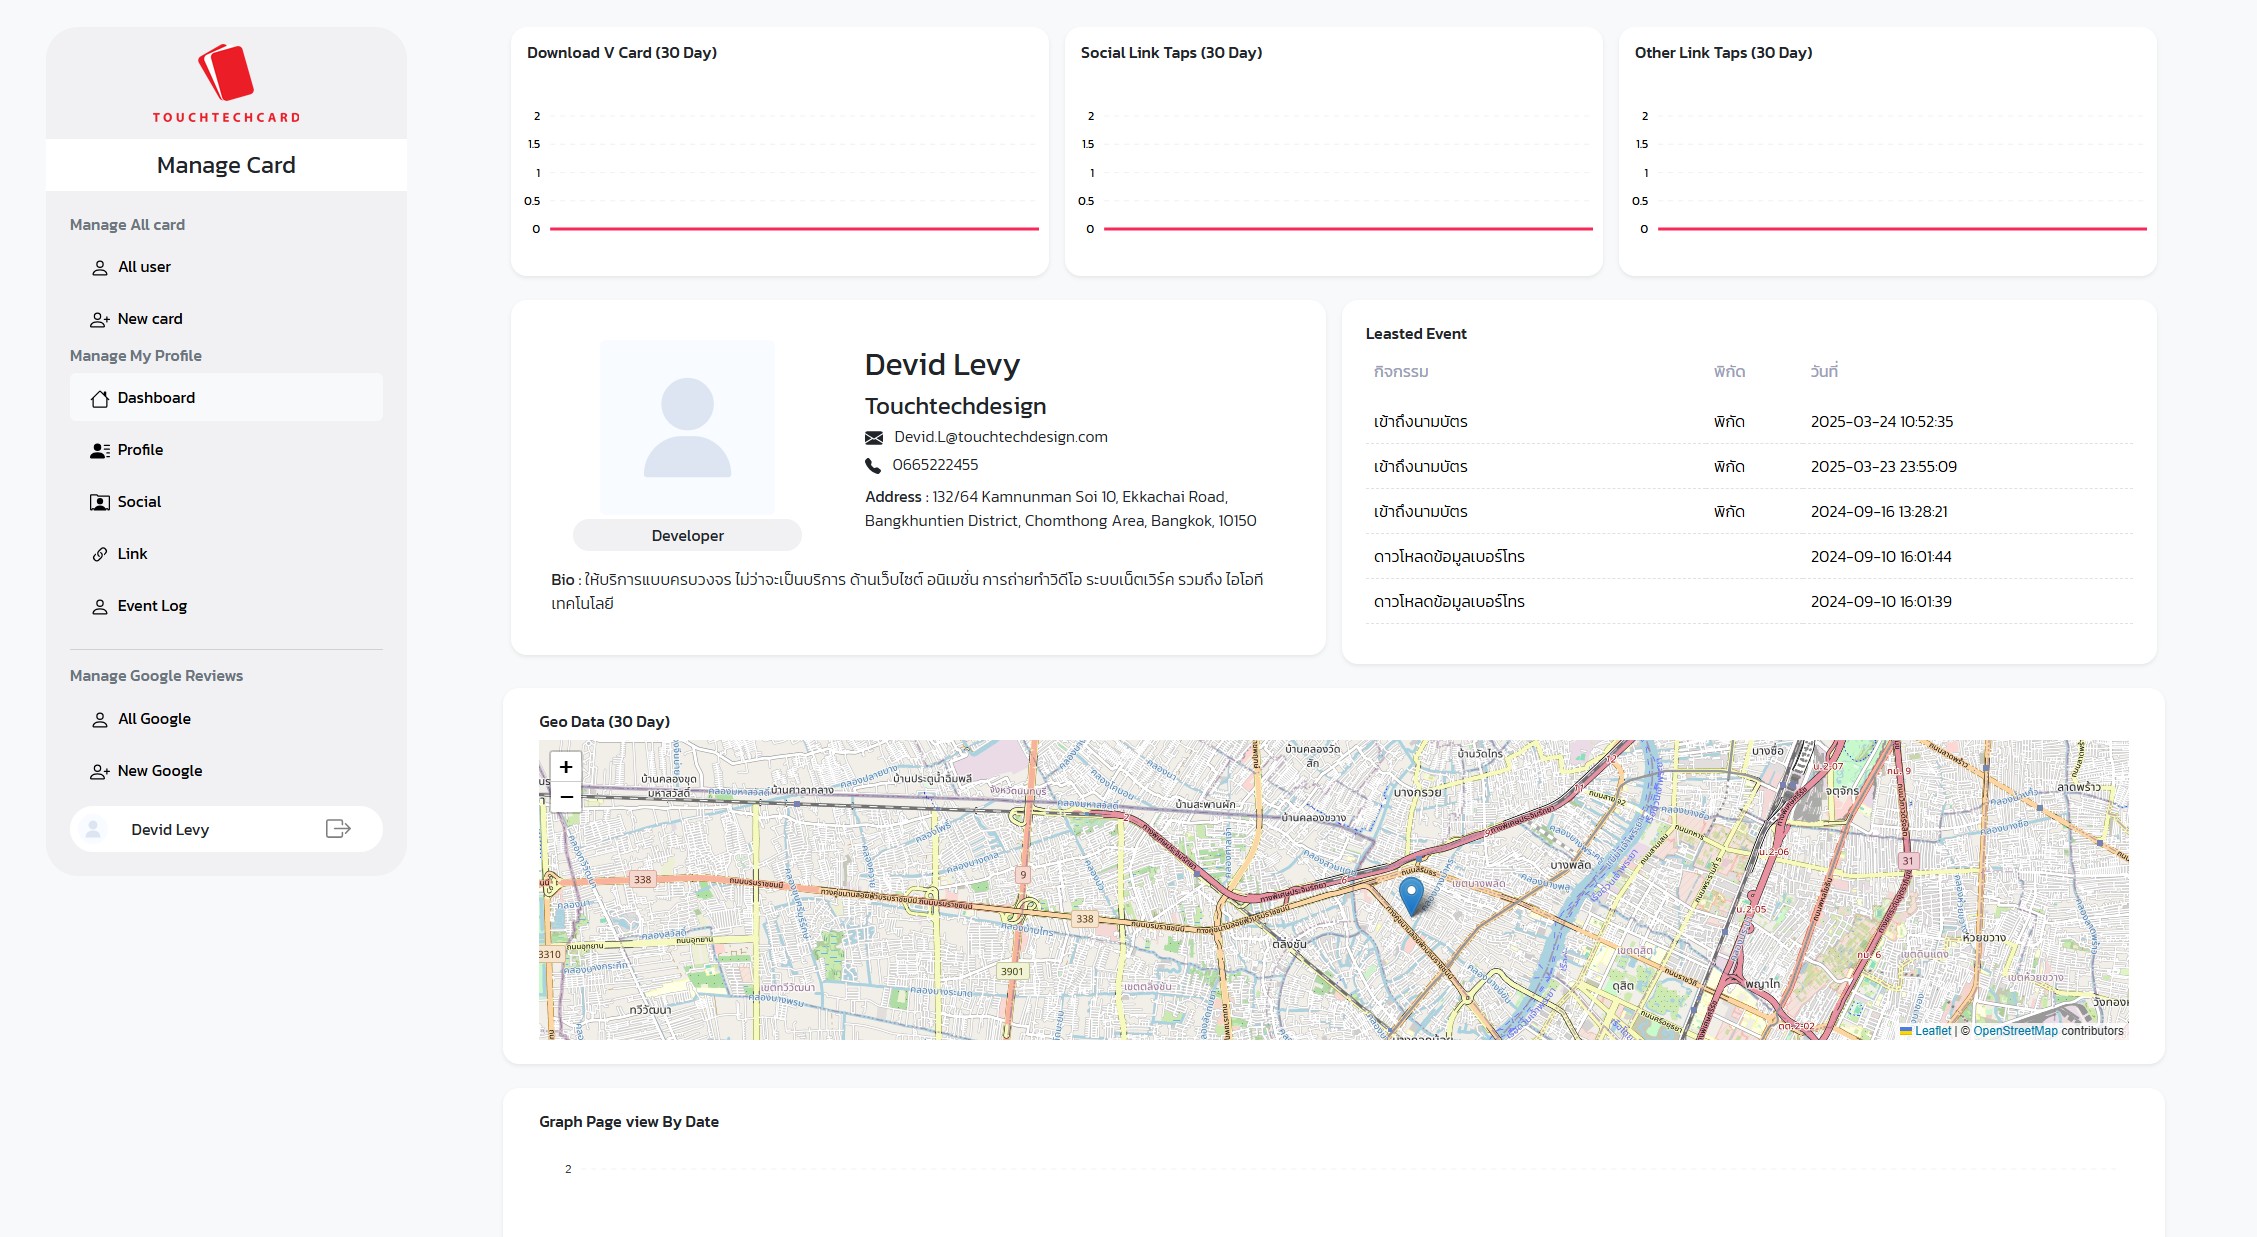Open the Profile menu item
The image size is (2257, 1237).
[x=140, y=450]
